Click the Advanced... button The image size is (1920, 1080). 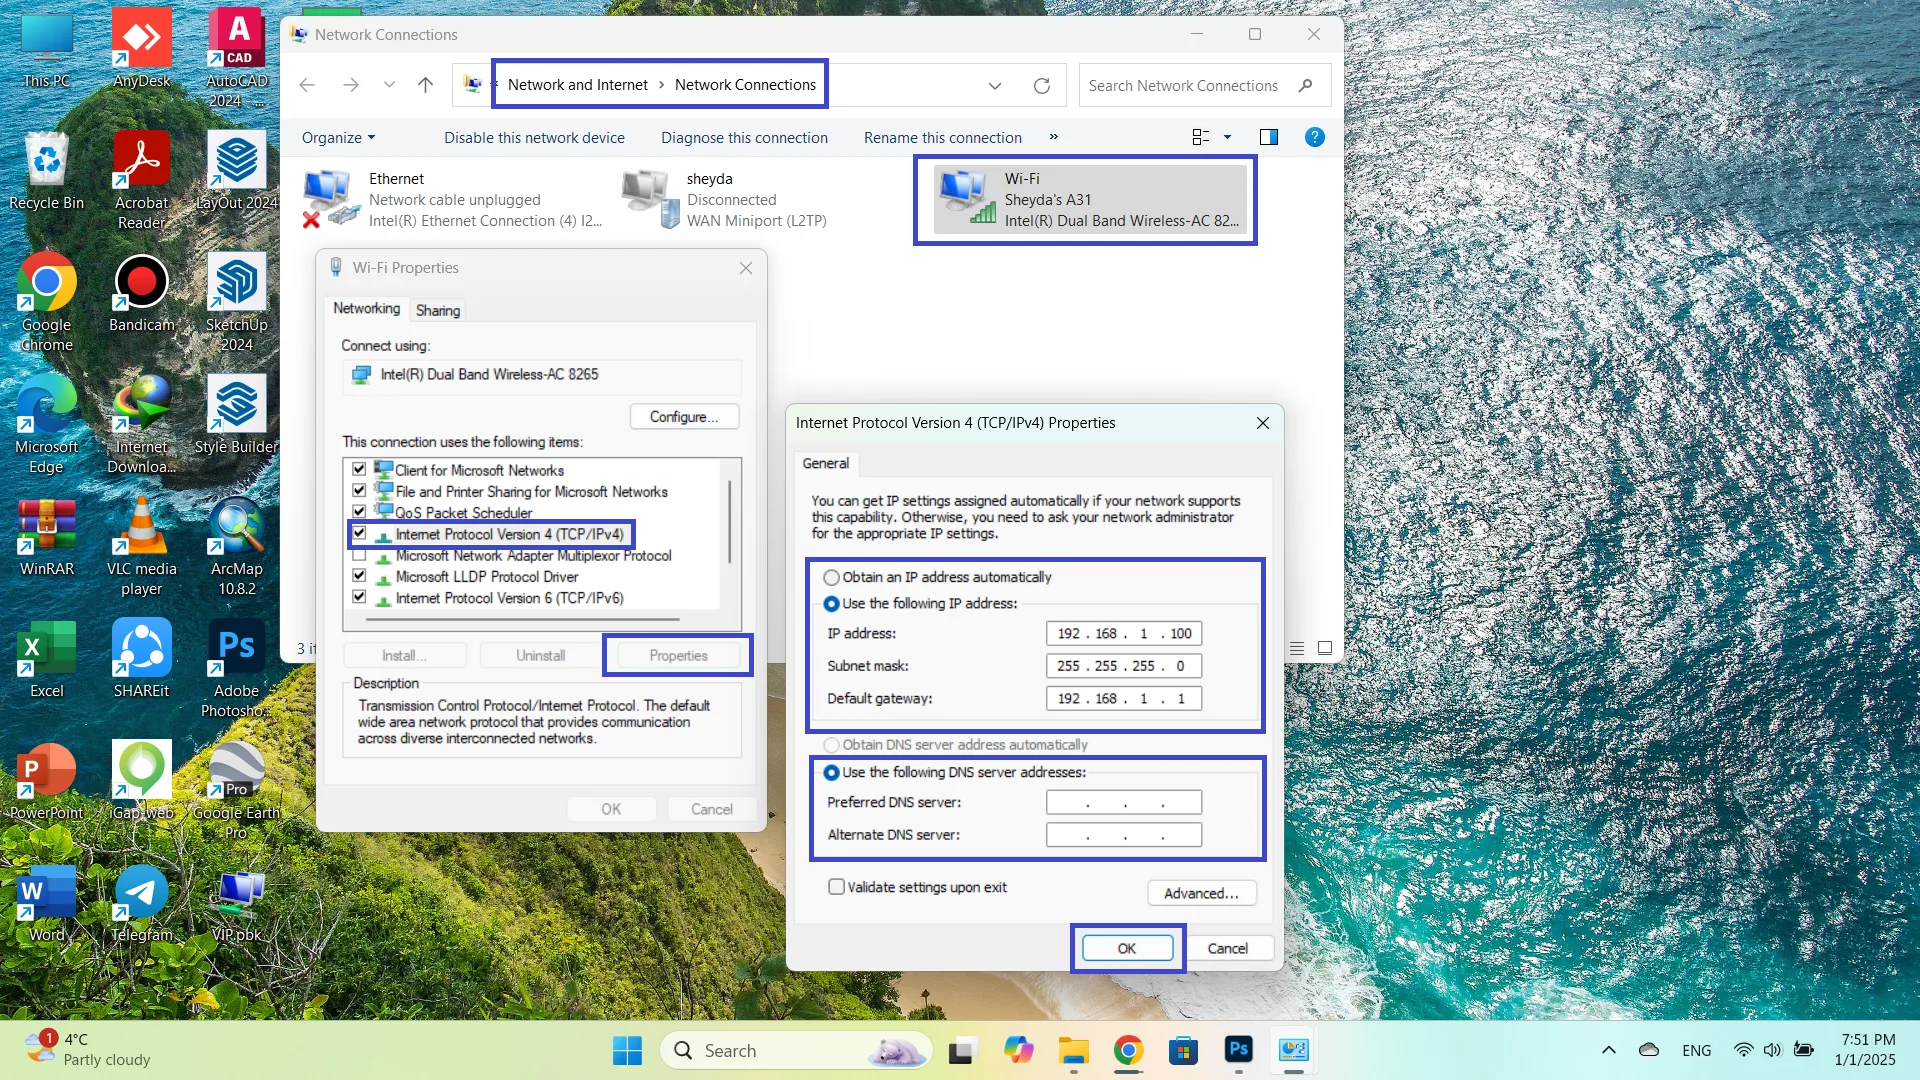(x=1200, y=893)
